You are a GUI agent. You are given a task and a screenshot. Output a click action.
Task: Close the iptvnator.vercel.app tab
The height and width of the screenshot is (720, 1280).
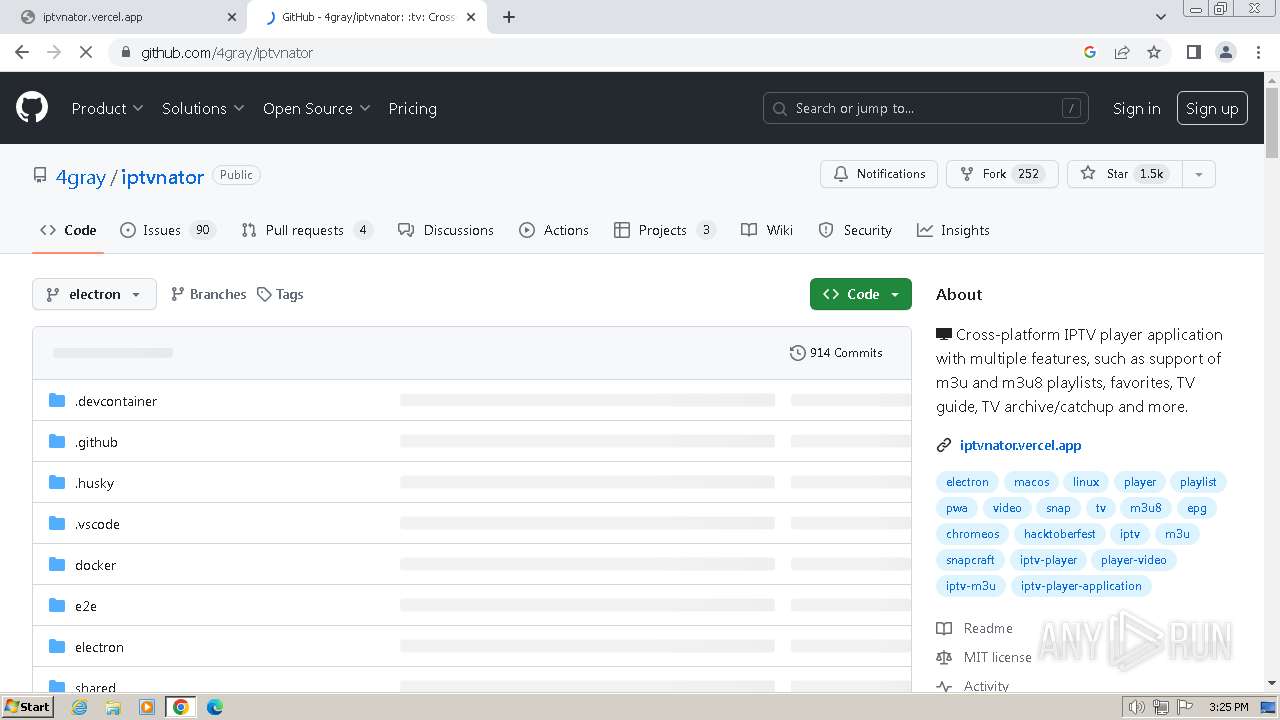[x=232, y=17]
